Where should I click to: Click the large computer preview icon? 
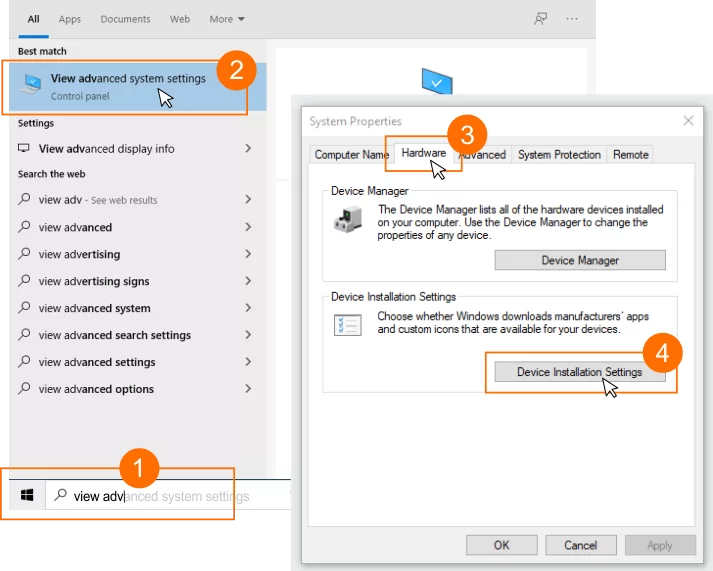pyautogui.click(x=437, y=82)
